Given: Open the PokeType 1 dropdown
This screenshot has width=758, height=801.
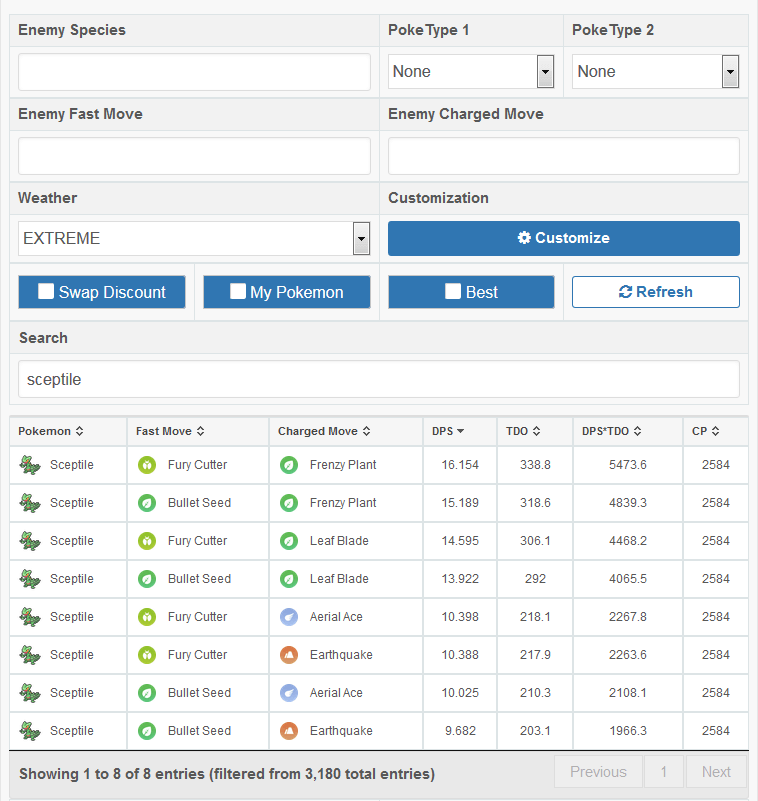Looking at the screenshot, I should pyautogui.click(x=471, y=72).
